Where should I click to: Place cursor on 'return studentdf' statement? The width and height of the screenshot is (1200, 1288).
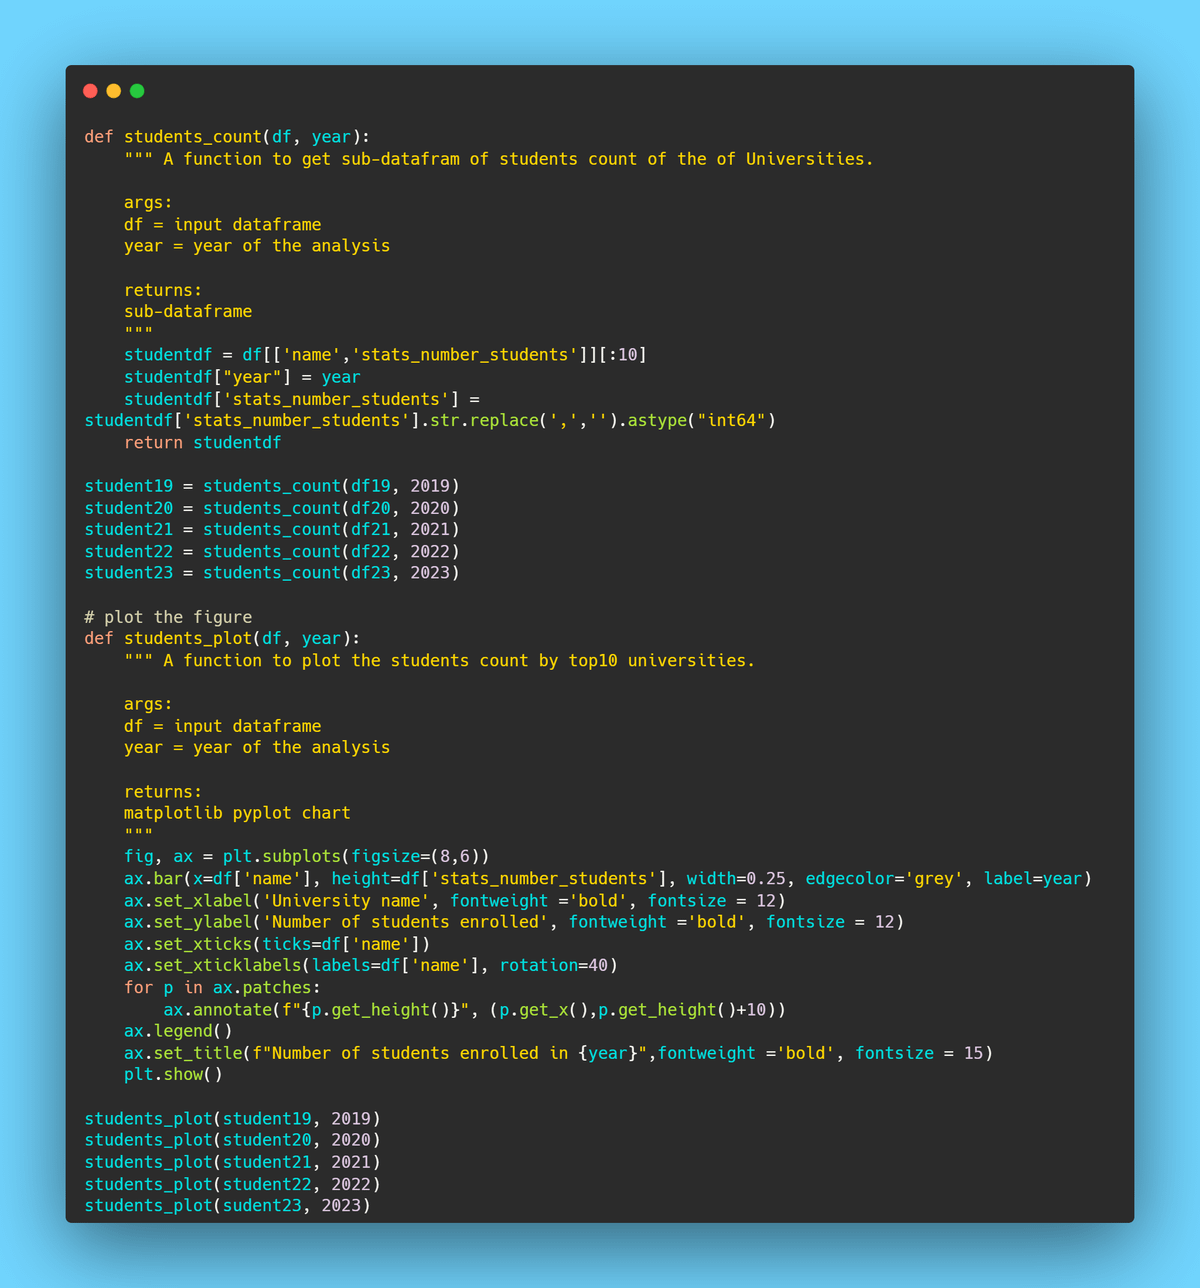tap(202, 442)
